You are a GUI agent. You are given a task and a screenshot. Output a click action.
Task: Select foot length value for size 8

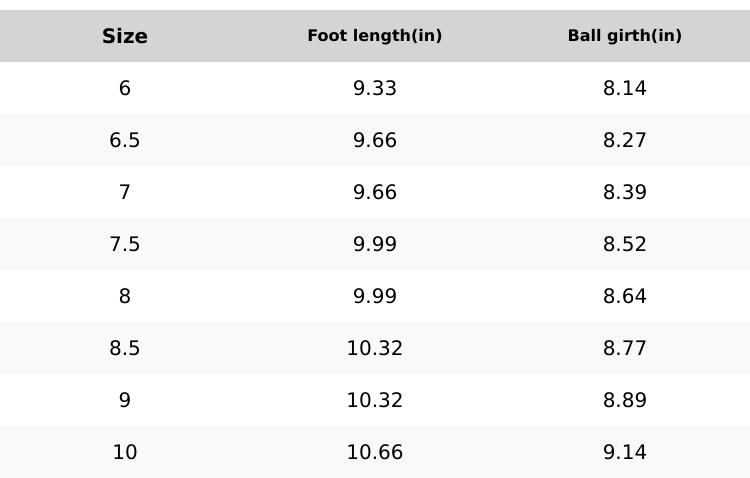[375, 297]
